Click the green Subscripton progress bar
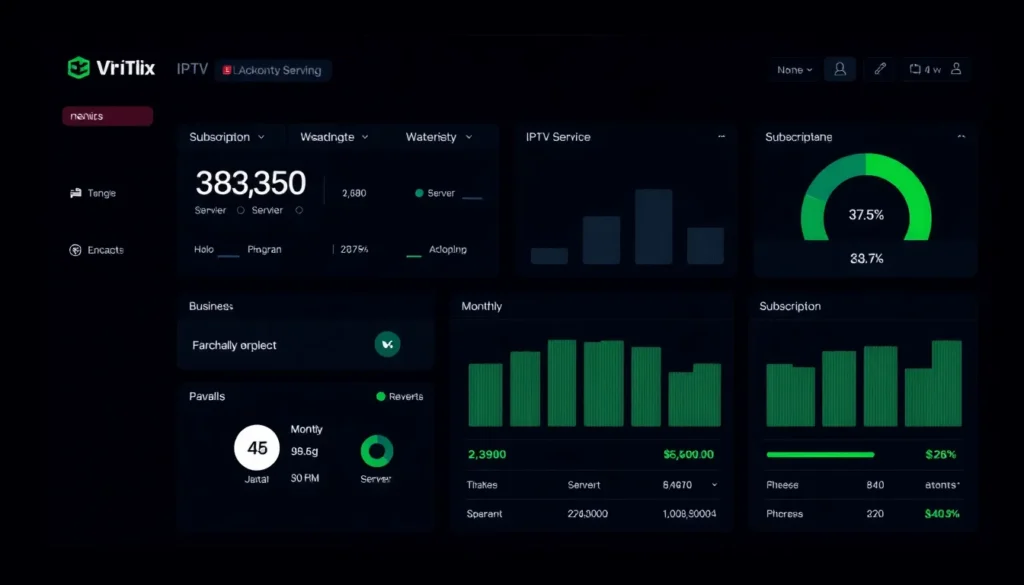 coord(820,454)
